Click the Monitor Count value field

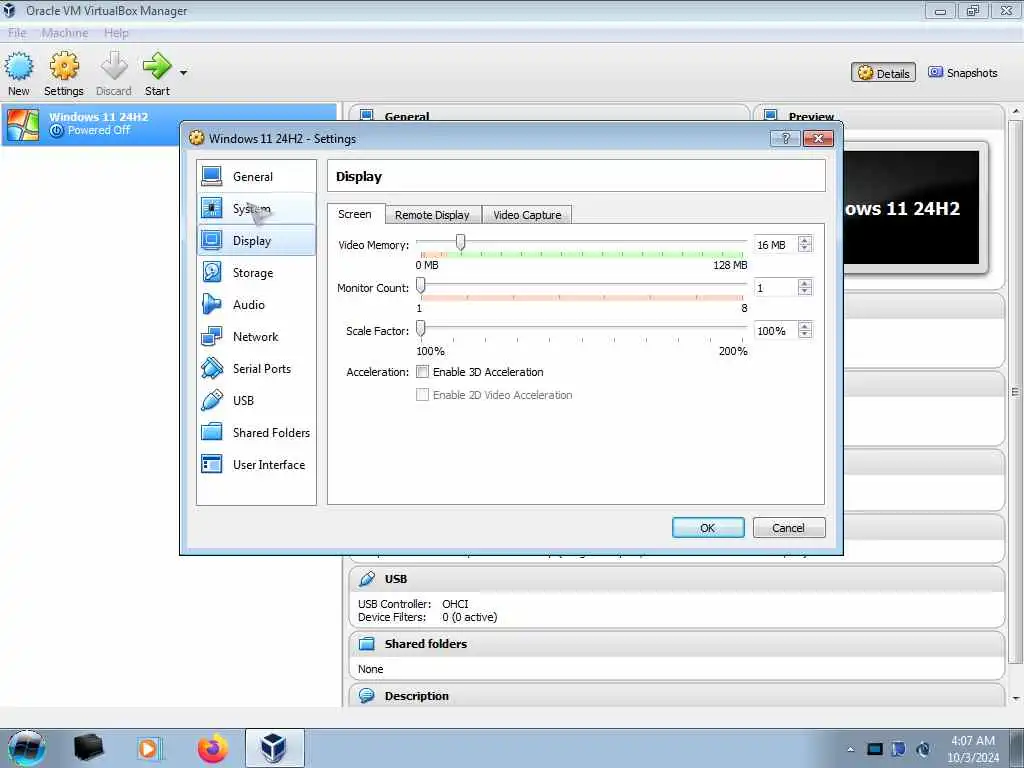[x=775, y=287]
